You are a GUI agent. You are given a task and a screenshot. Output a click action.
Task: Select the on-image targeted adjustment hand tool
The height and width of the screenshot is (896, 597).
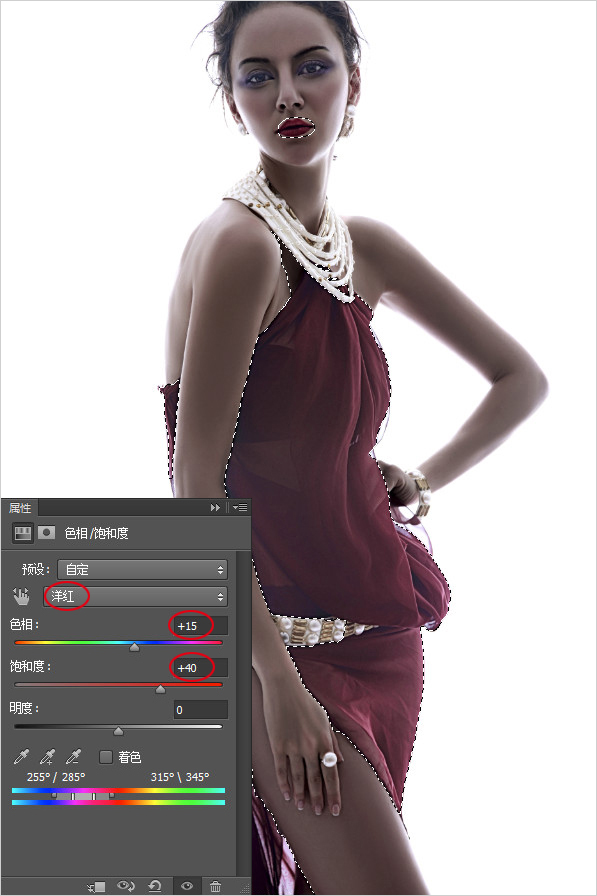(21, 597)
